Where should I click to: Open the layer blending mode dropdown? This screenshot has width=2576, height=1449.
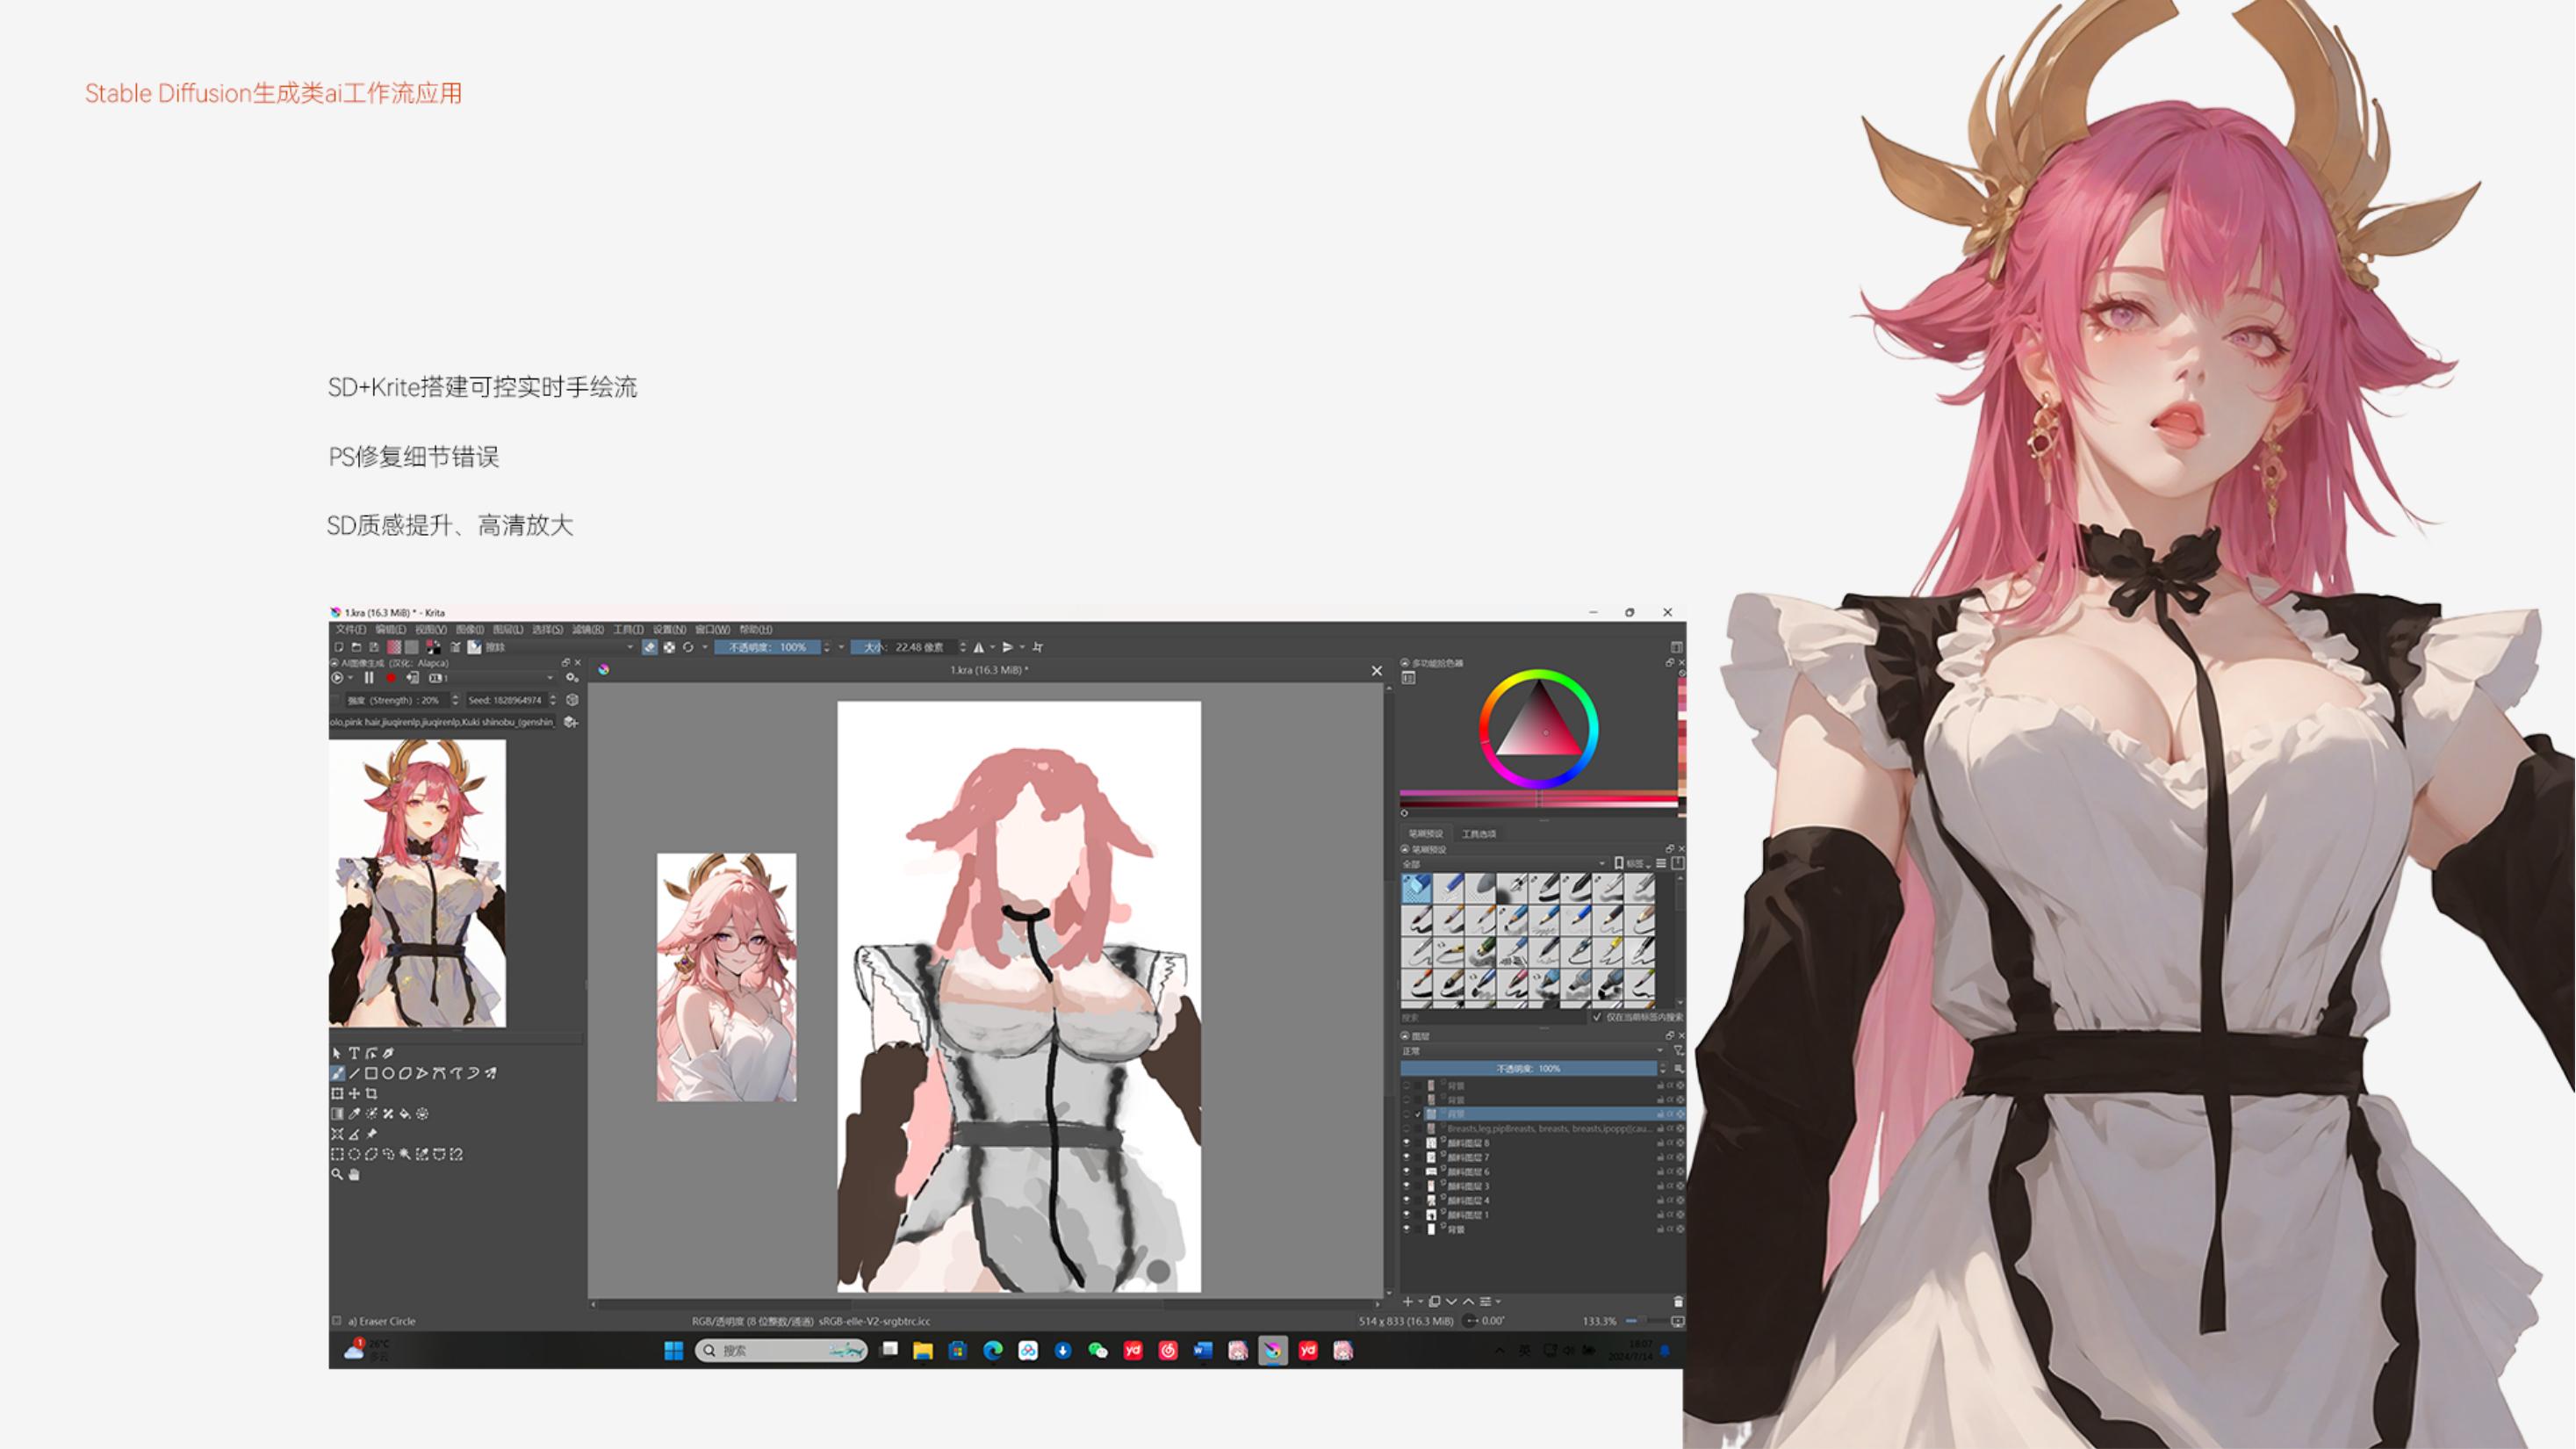(x=1532, y=1051)
